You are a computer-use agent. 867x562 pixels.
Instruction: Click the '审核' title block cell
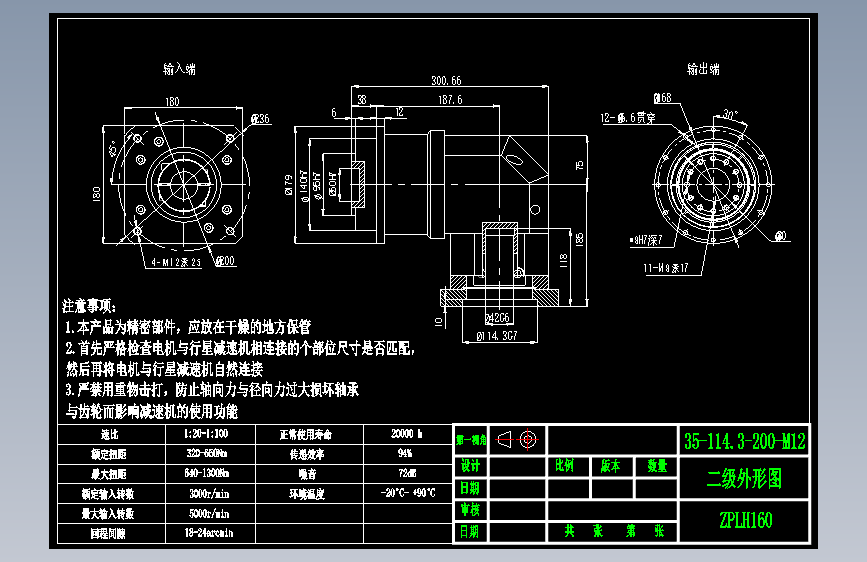click(471, 509)
